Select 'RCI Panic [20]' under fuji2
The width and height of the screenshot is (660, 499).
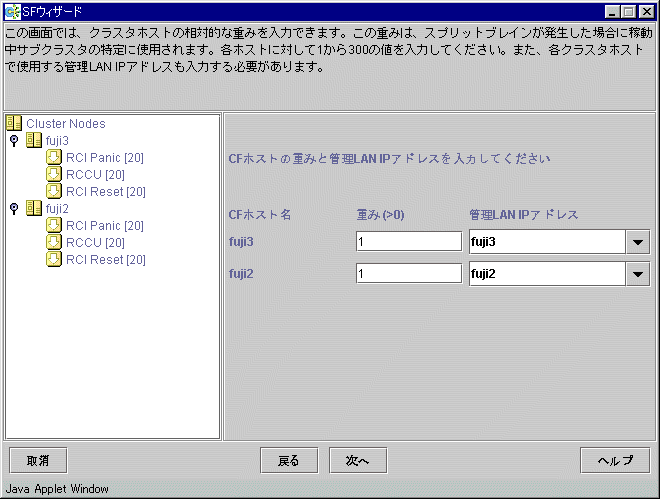tap(105, 226)
